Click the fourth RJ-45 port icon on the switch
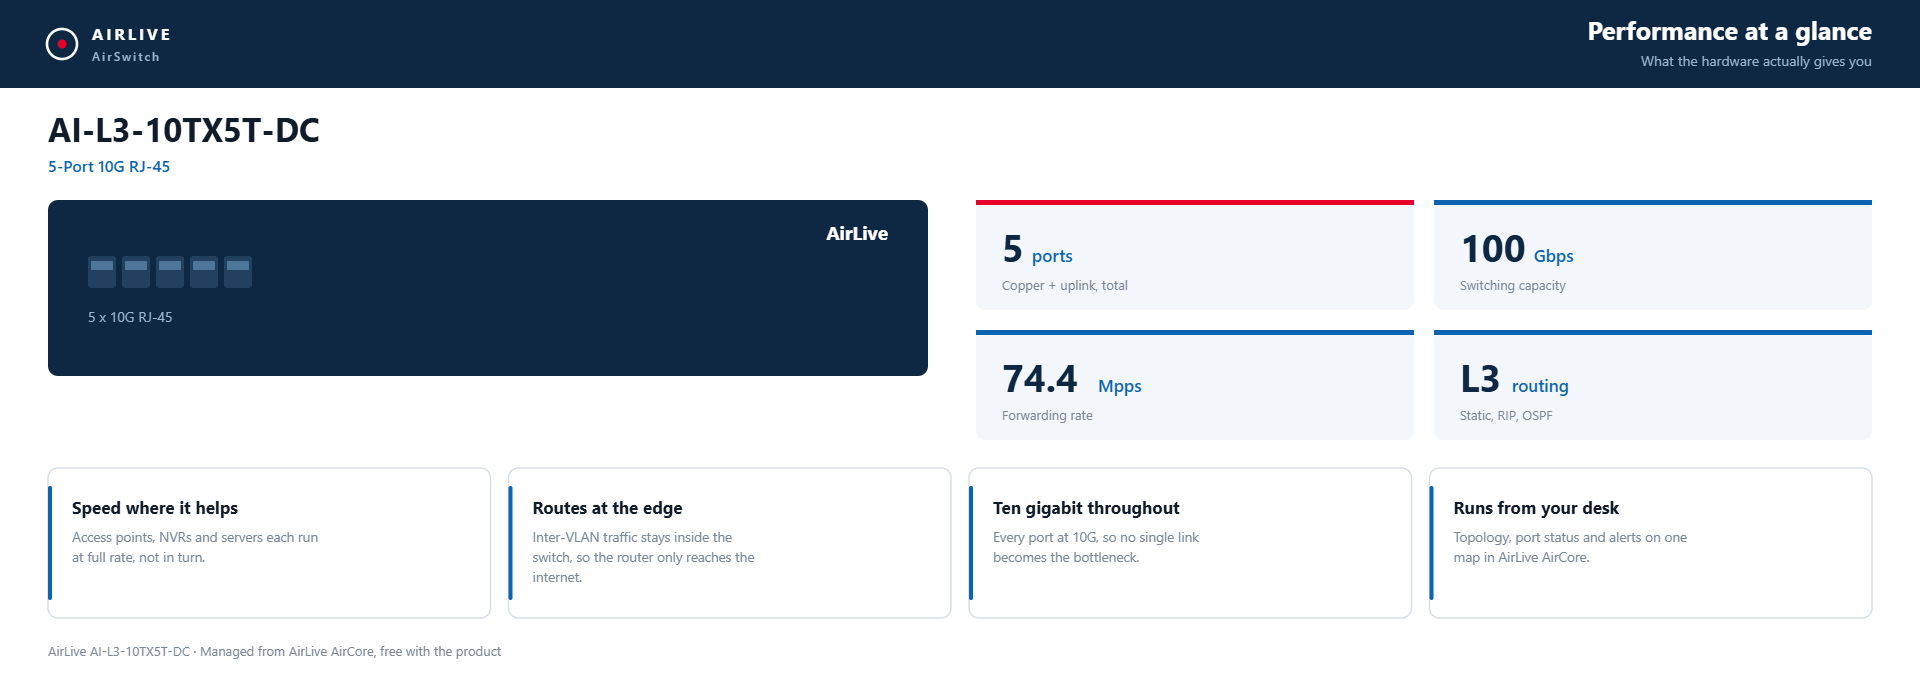The width and height of the screenshot is (1920, 690). click(204, 272)
